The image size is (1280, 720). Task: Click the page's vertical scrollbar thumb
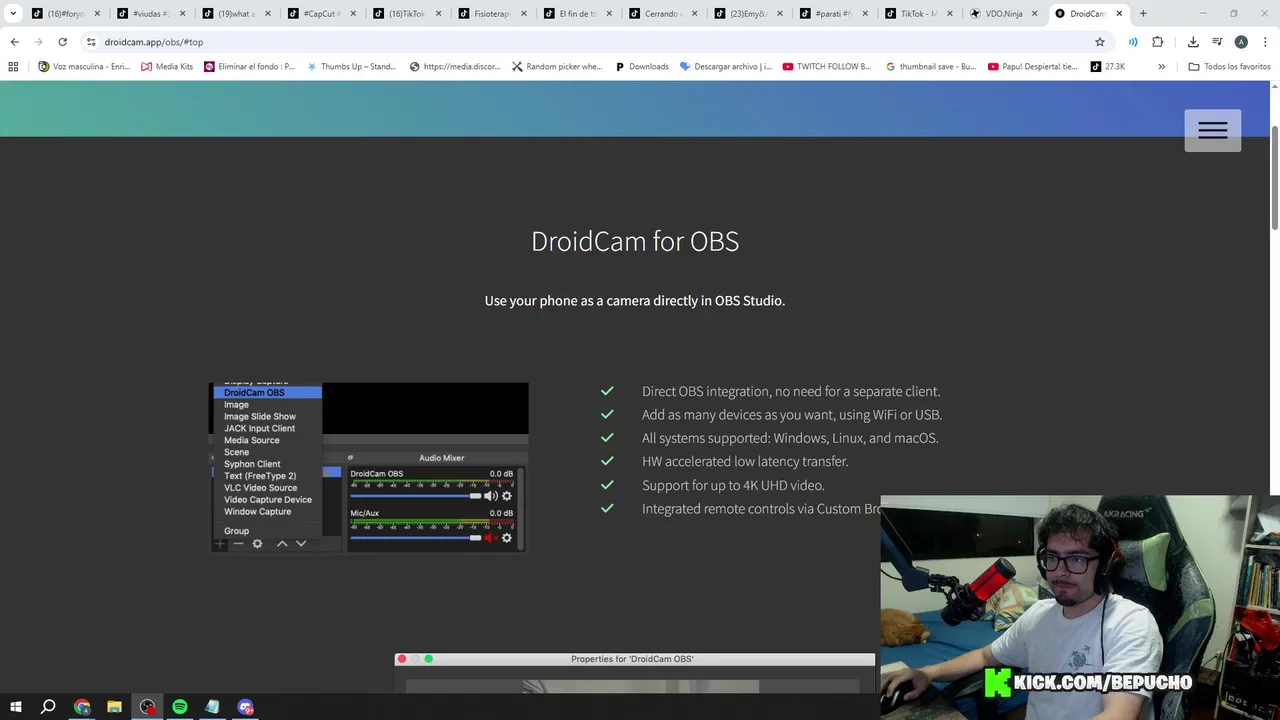pyautogui.click(x=1274, y=178)
